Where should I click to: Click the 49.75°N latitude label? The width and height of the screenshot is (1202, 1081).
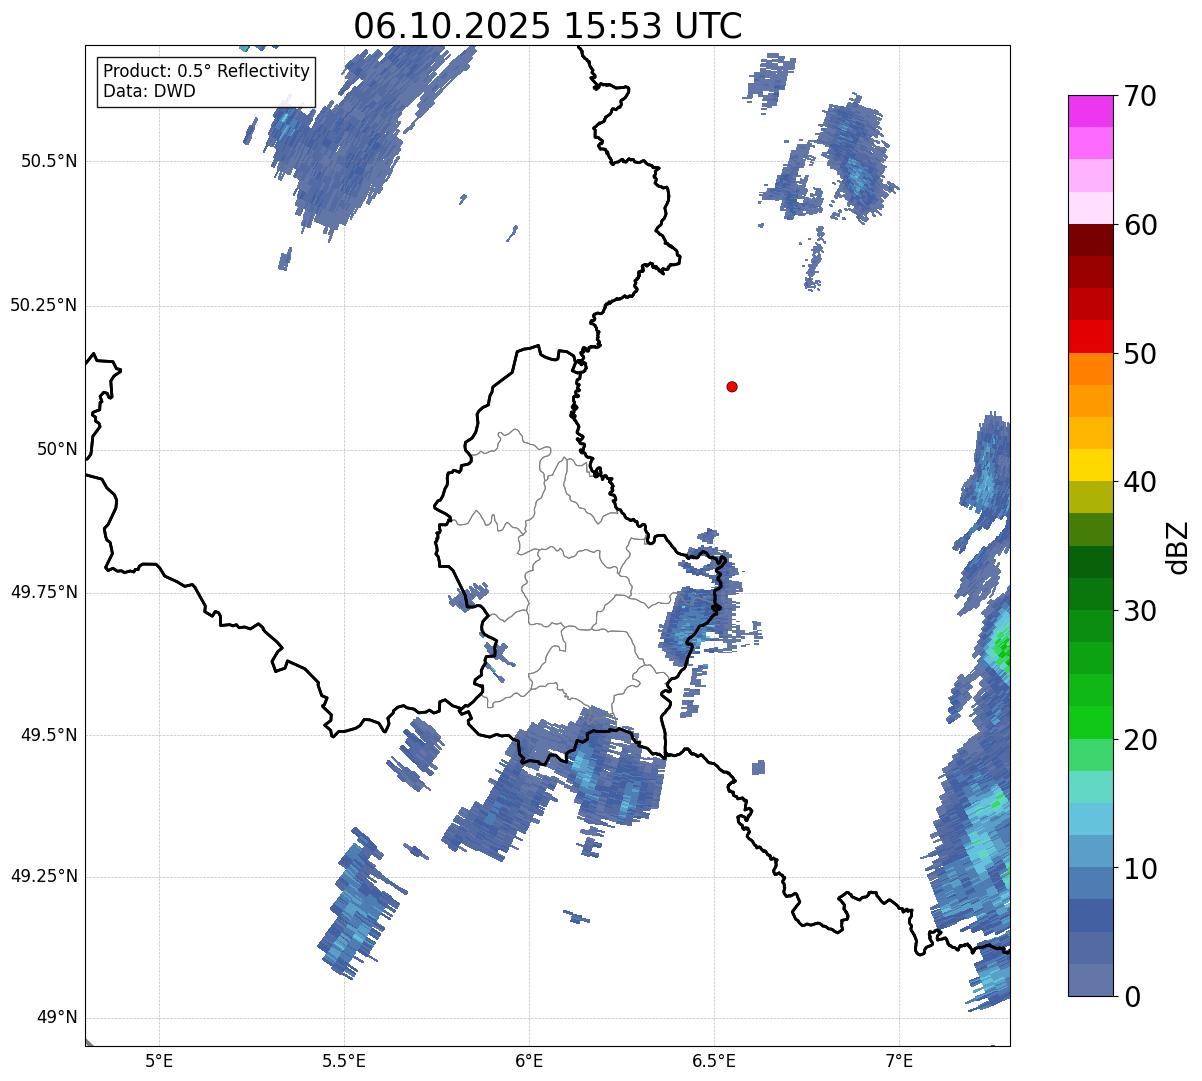44,592
